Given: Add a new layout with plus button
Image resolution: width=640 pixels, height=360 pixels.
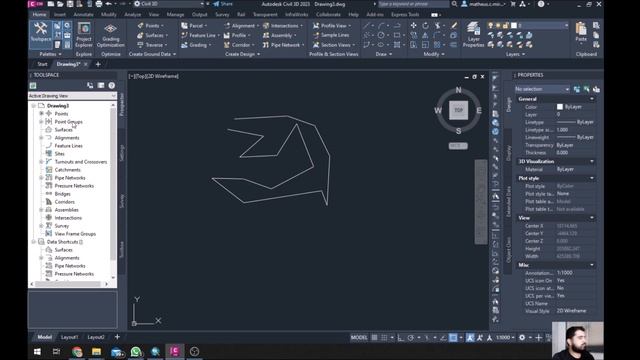Looking at the screenshot, I should [117, 337].
